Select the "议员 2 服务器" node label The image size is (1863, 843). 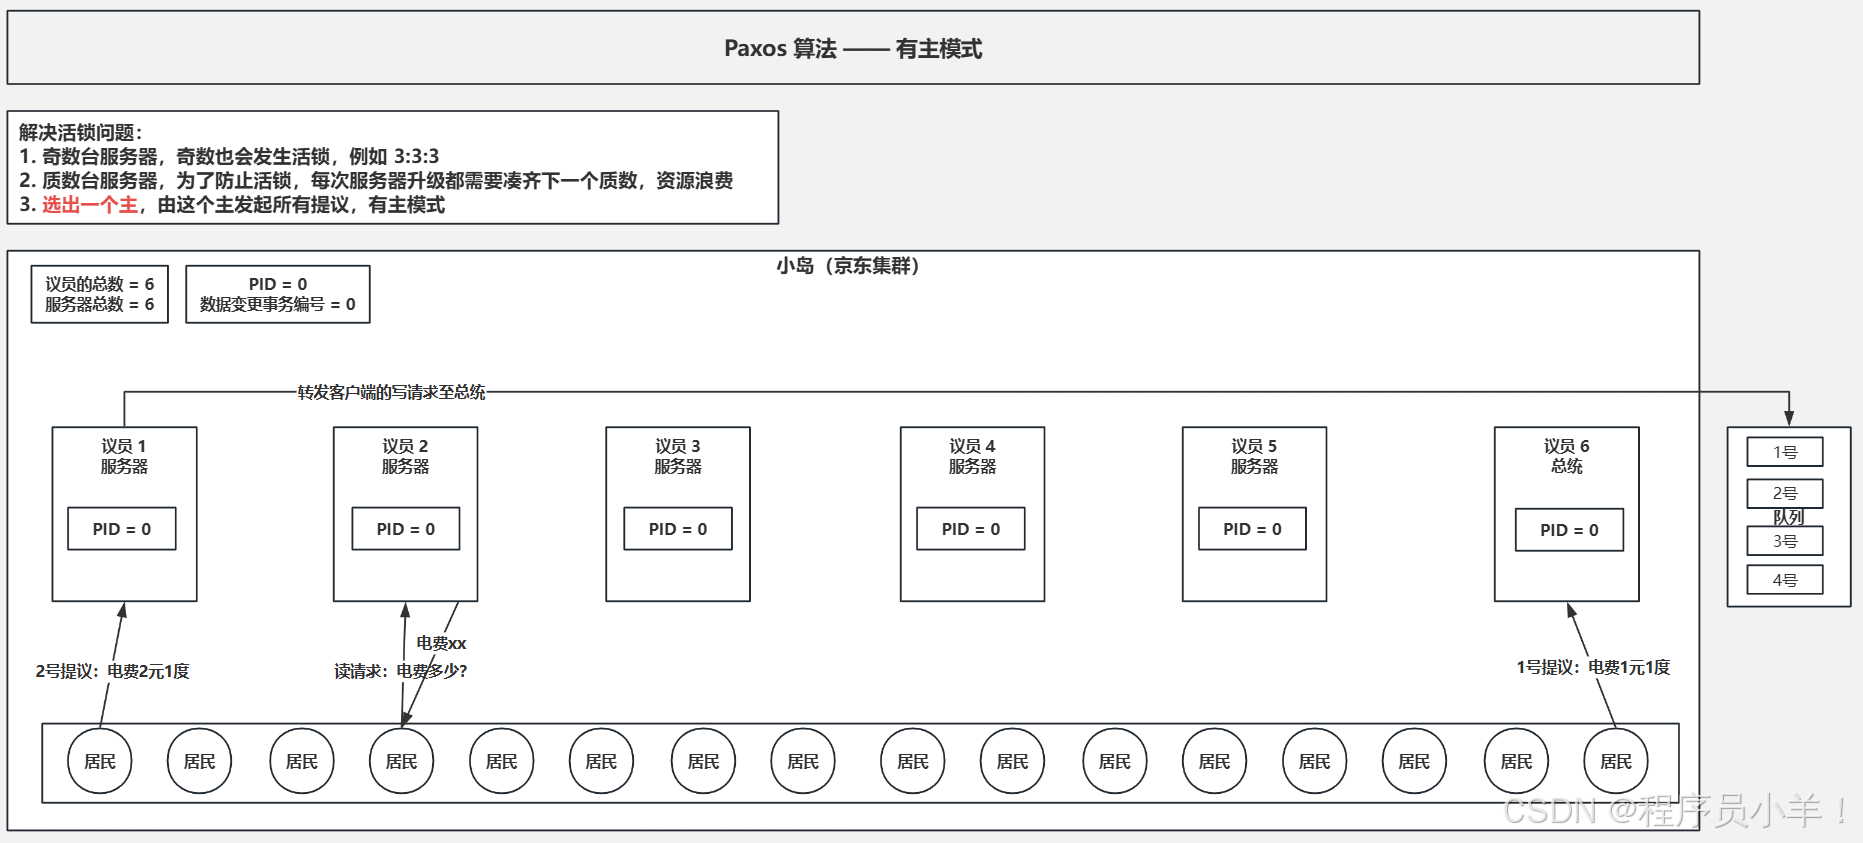coord(405,456)
